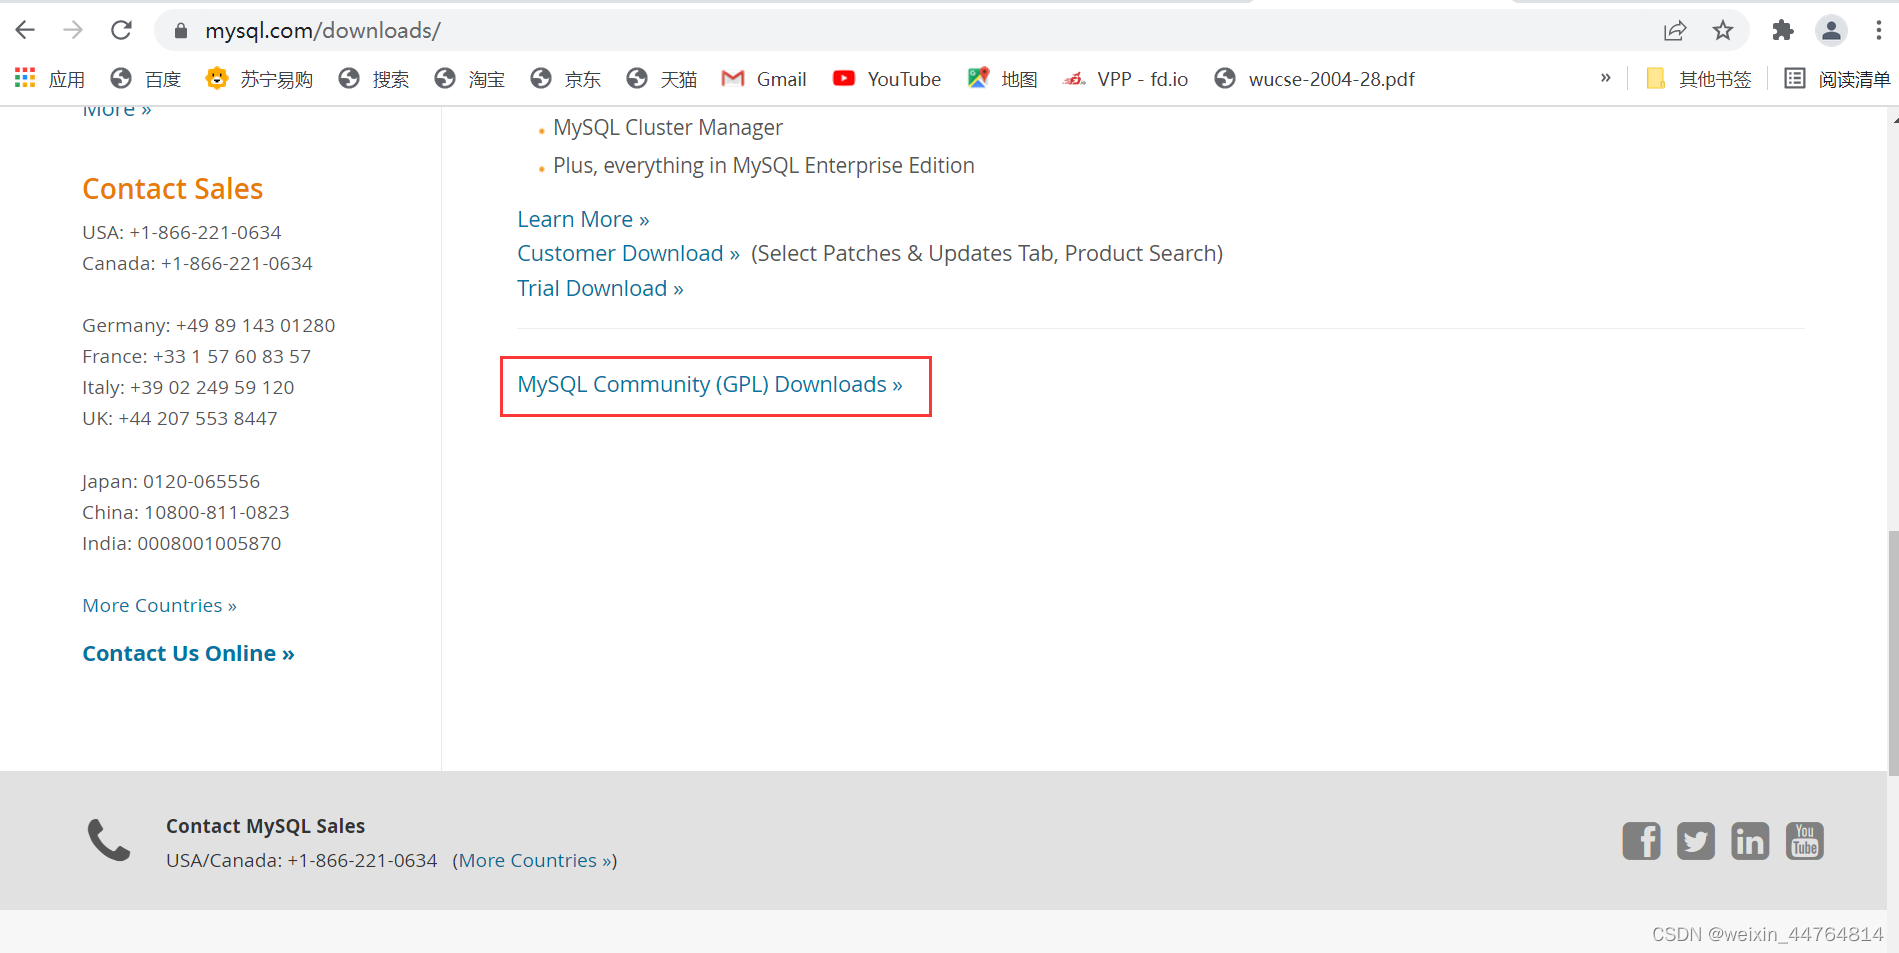Click the UK: +44 207 553 8447 number
This screenshot has width=1899, height=953.
pos(180,418)
